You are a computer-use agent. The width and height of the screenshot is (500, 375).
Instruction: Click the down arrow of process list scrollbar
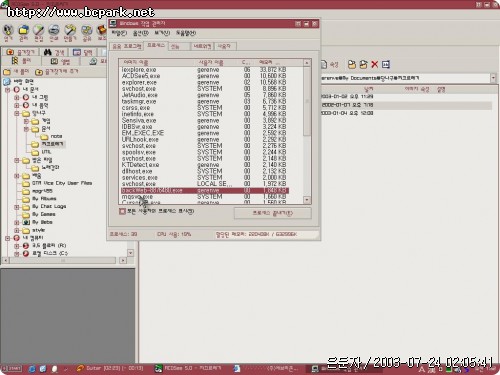coord(307,200)
